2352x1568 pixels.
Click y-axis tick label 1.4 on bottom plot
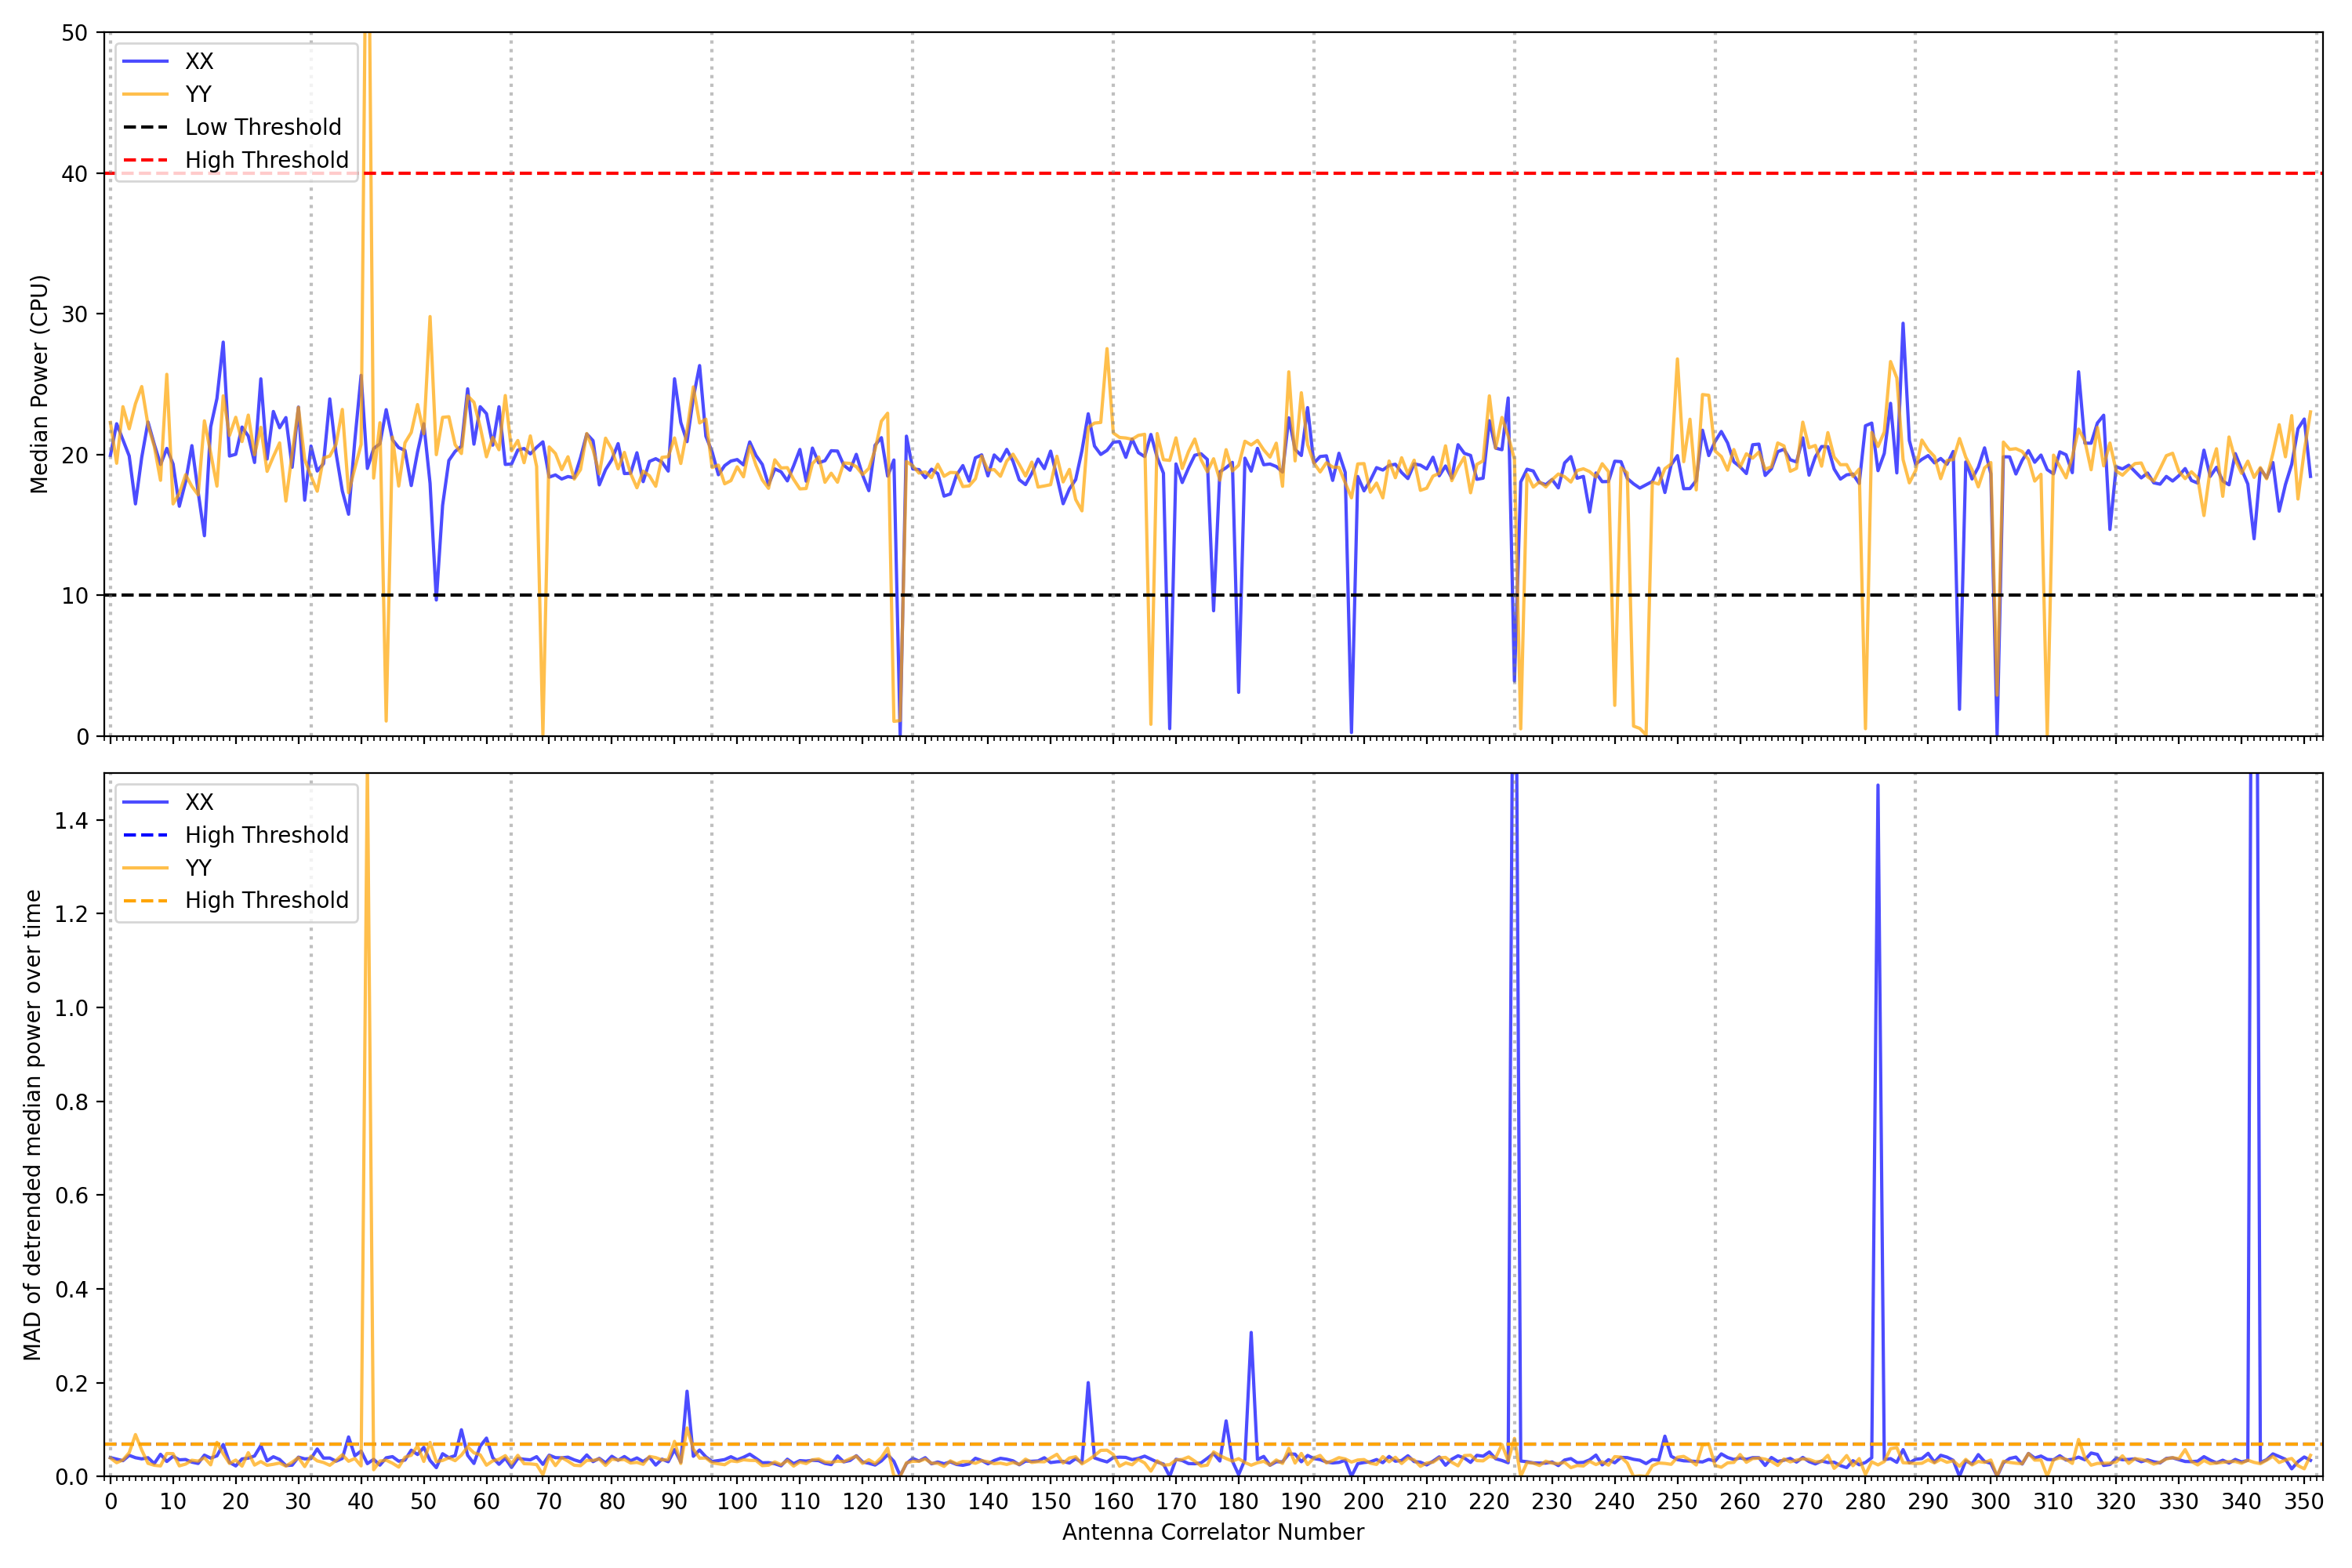click(x=70, y=821)
